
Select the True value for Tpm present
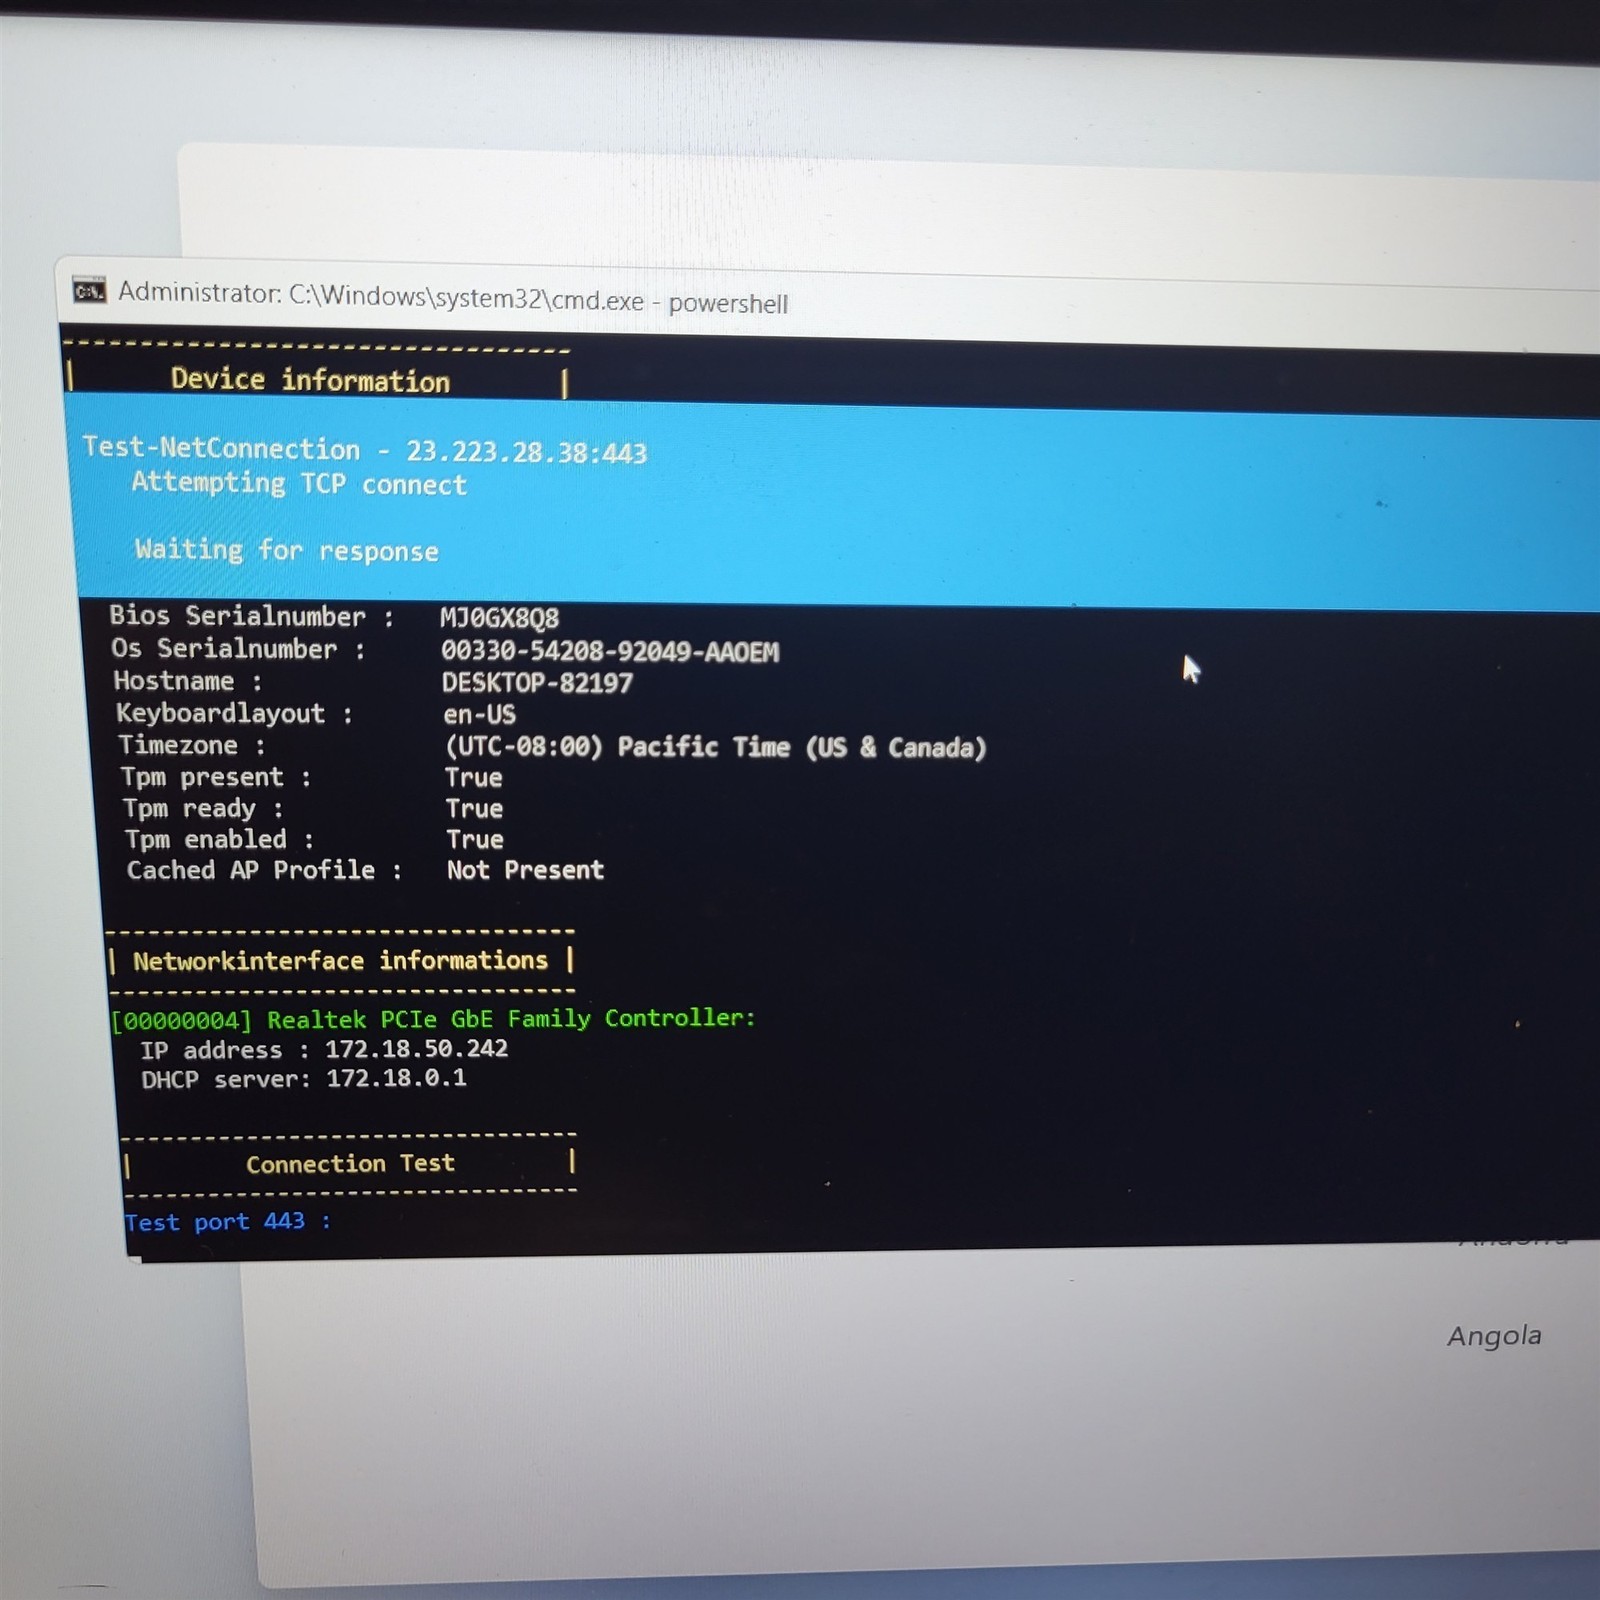pyautogui.click(x=474, y=778)
